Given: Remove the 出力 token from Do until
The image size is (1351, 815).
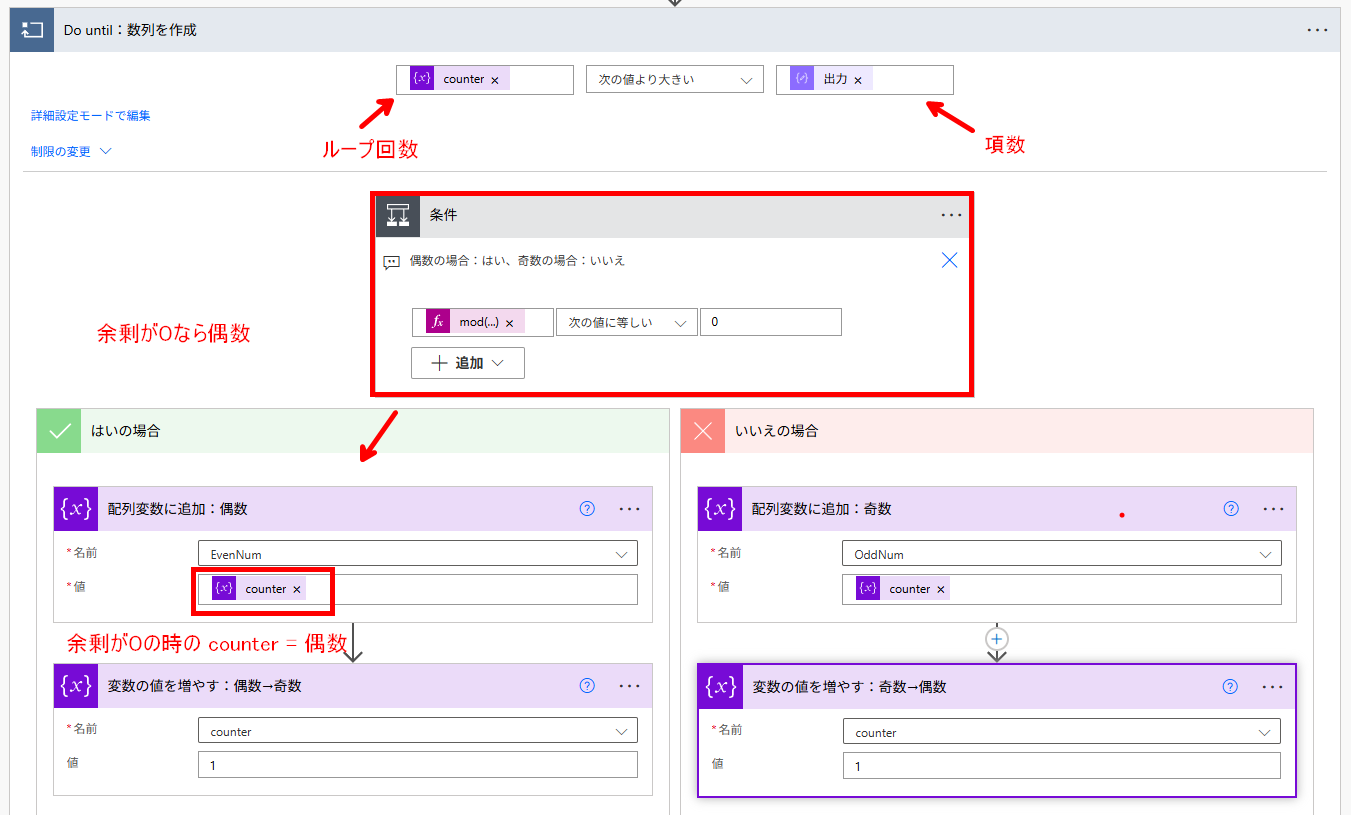Looking at the screenshot, I should tap(857, 80).
